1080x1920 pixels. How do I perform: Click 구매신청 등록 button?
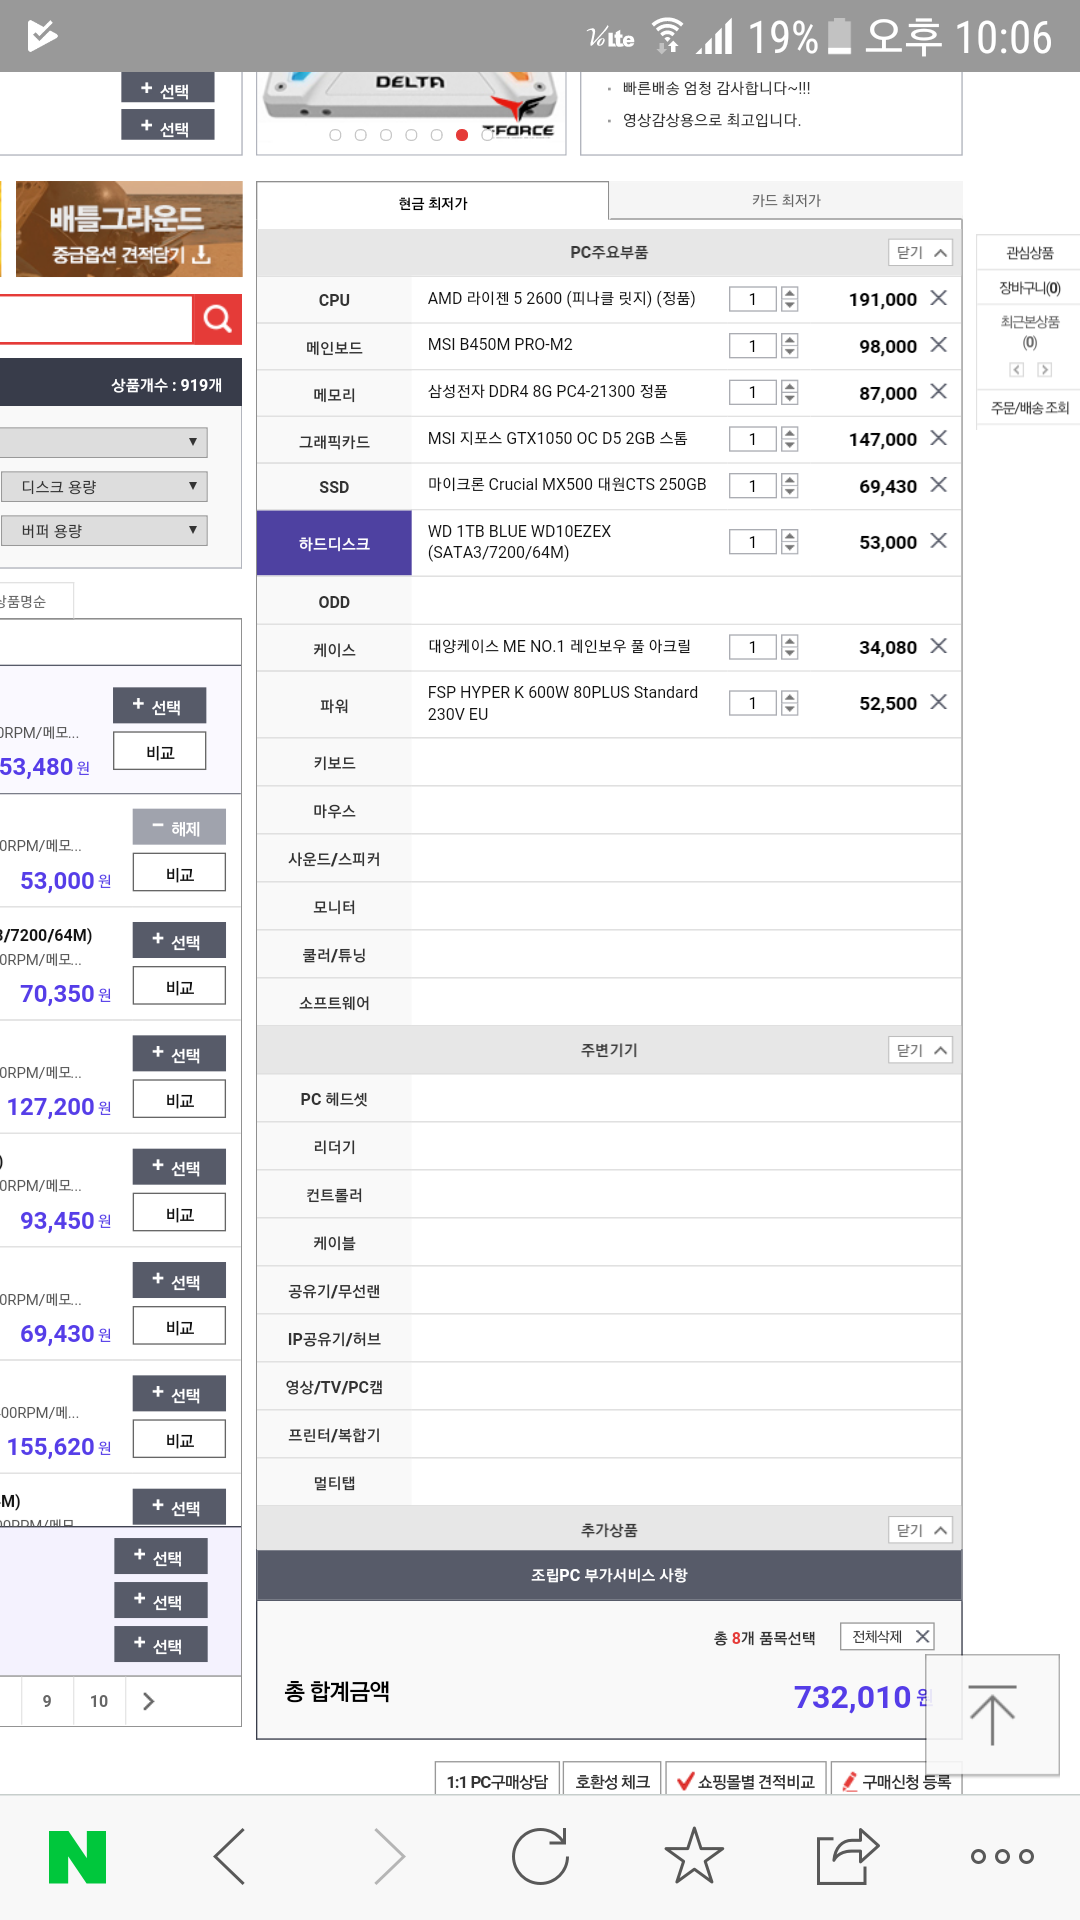pos(896,1781)
